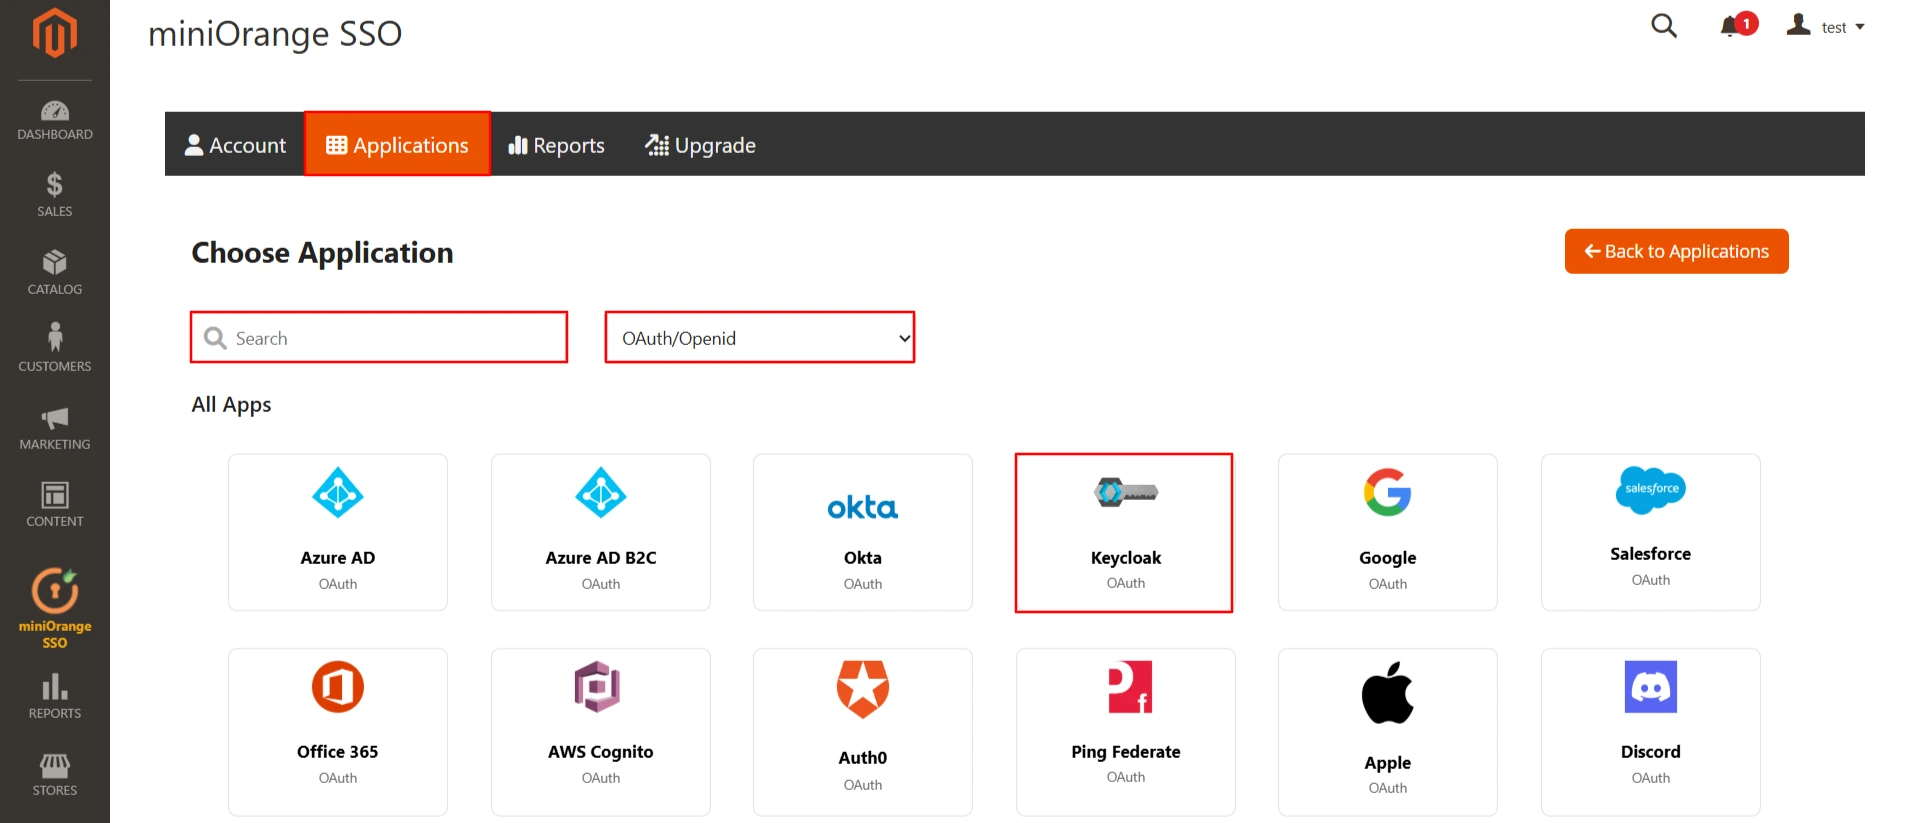The height and width of the screenshot is (823, 1910).
Task: Select the Keycloak app name text
Action: coord(1126,558)
